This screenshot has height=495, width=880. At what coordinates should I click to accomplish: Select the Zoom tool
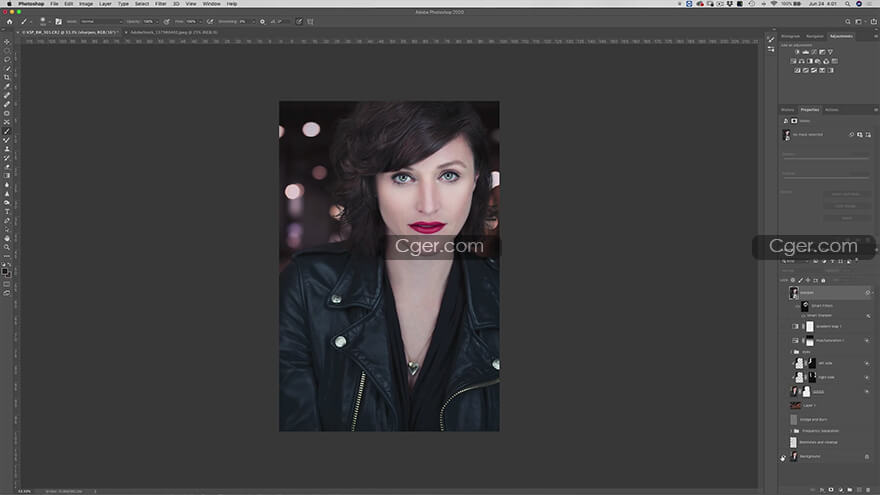tap(7, 246)
